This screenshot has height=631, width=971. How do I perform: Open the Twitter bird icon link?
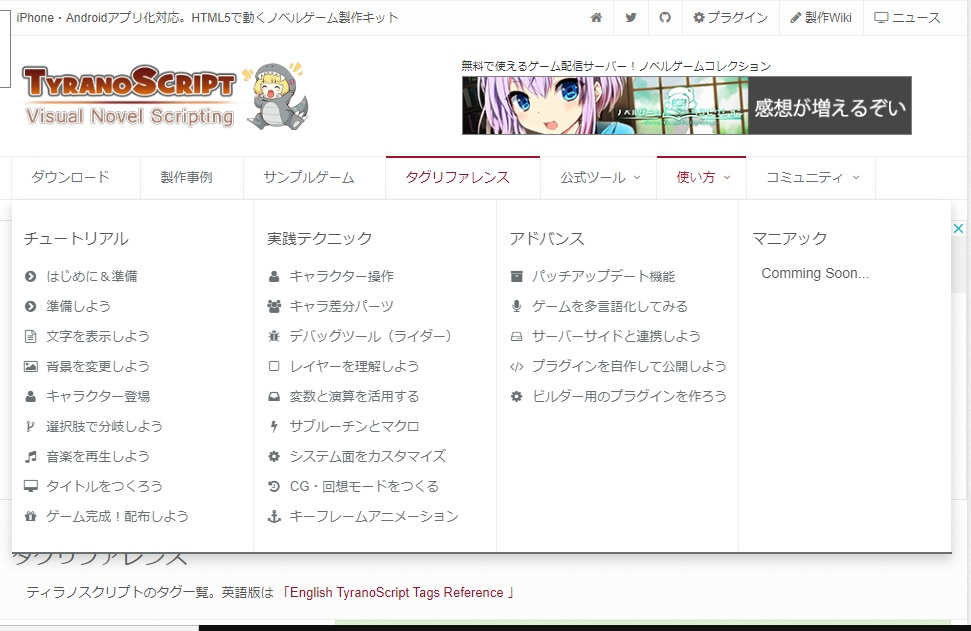[630, 17]
